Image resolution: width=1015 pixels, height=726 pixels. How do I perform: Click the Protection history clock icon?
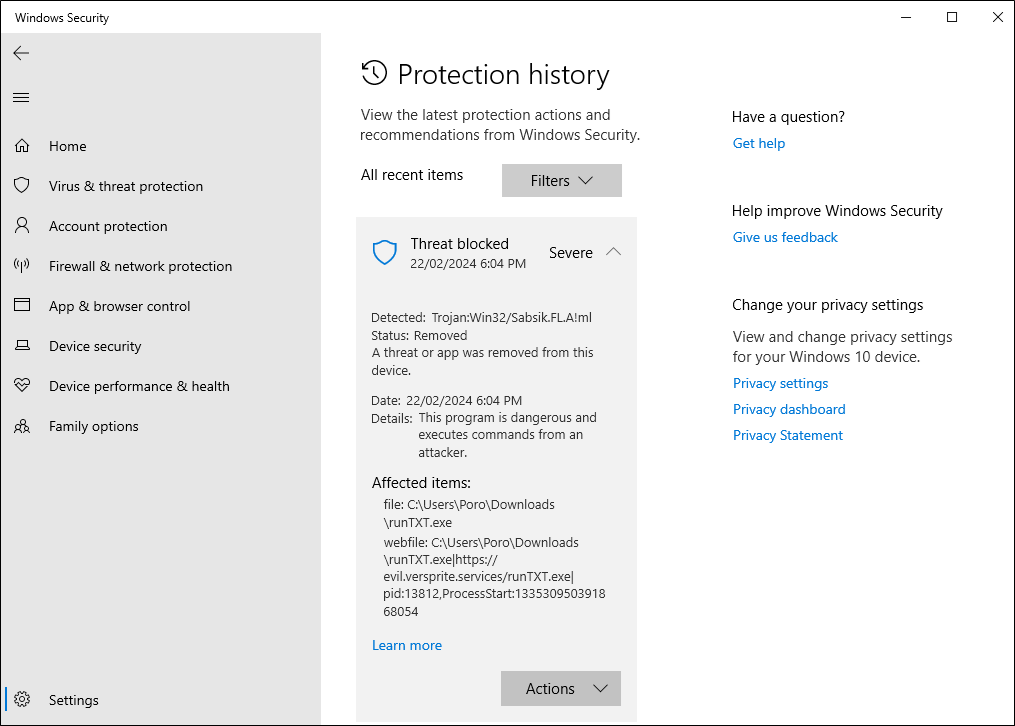[x=374, y=73]
